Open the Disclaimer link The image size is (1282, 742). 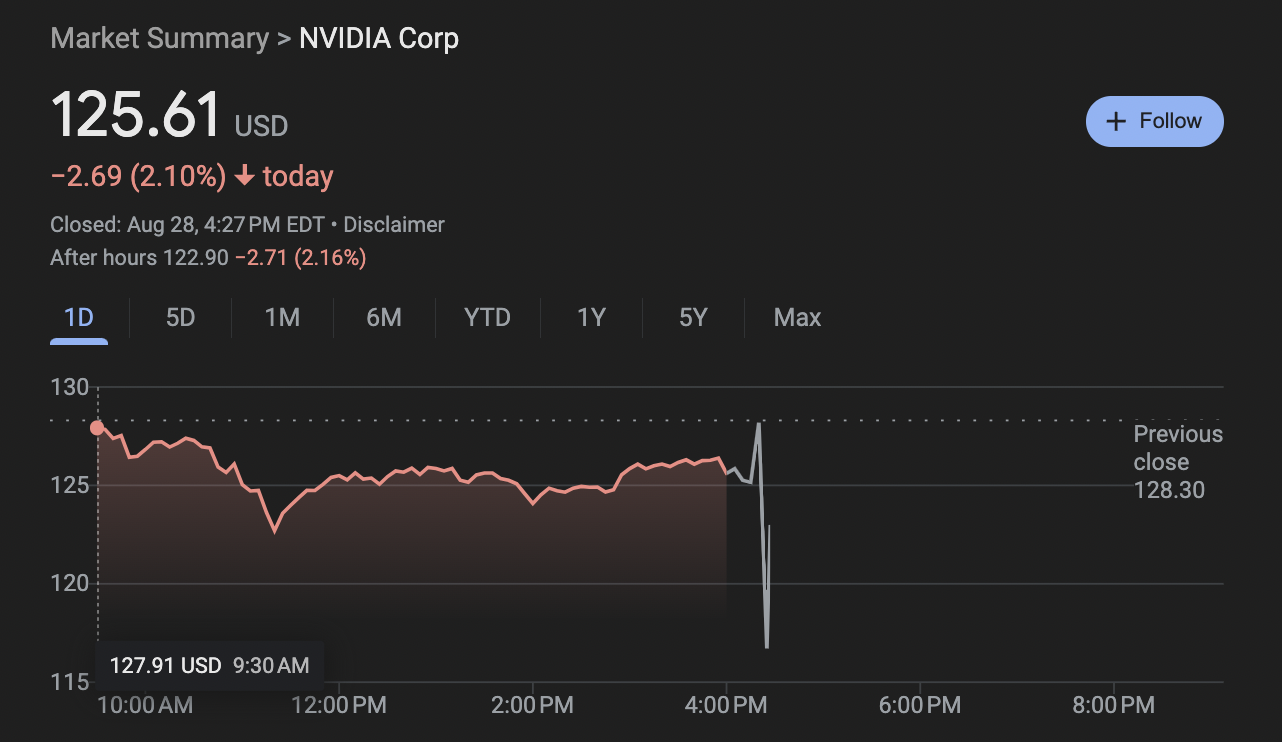click(394, 225)
